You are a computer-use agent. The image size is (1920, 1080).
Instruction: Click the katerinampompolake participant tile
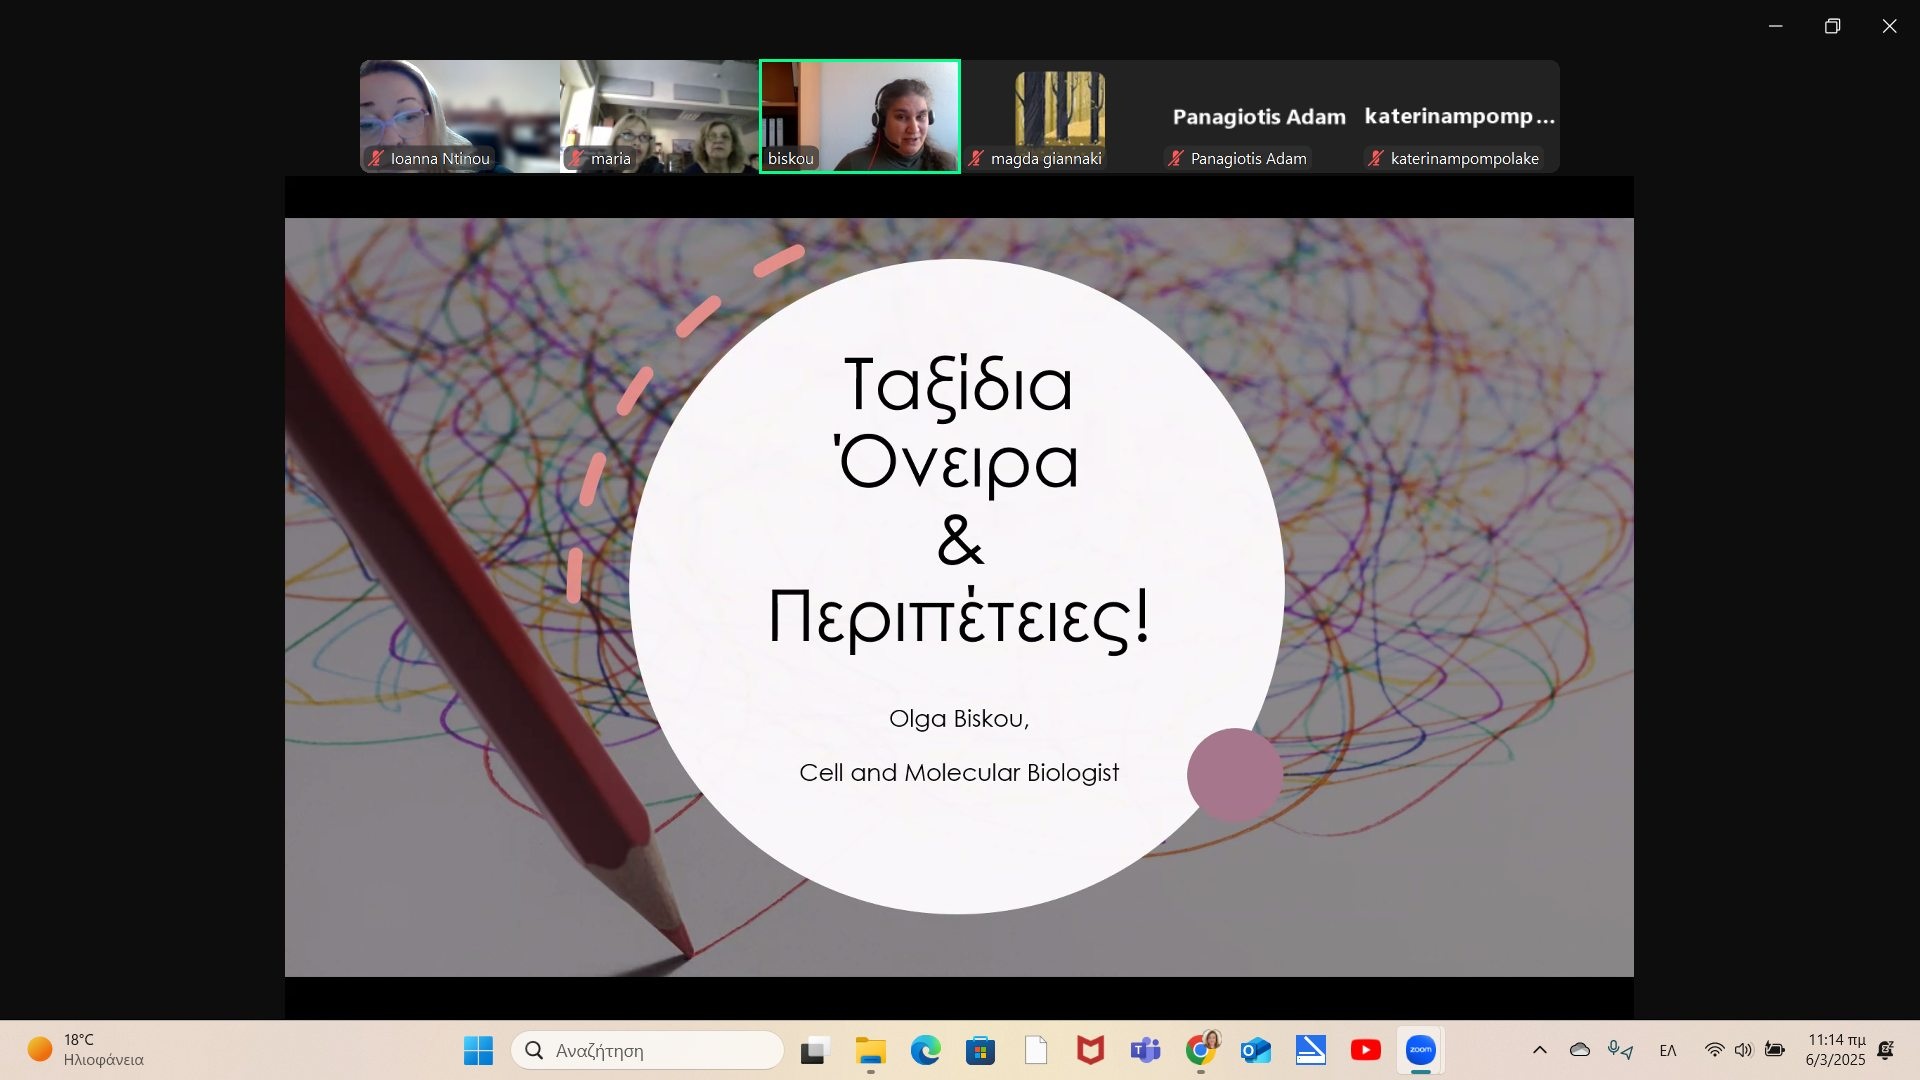click(1460, 117)
